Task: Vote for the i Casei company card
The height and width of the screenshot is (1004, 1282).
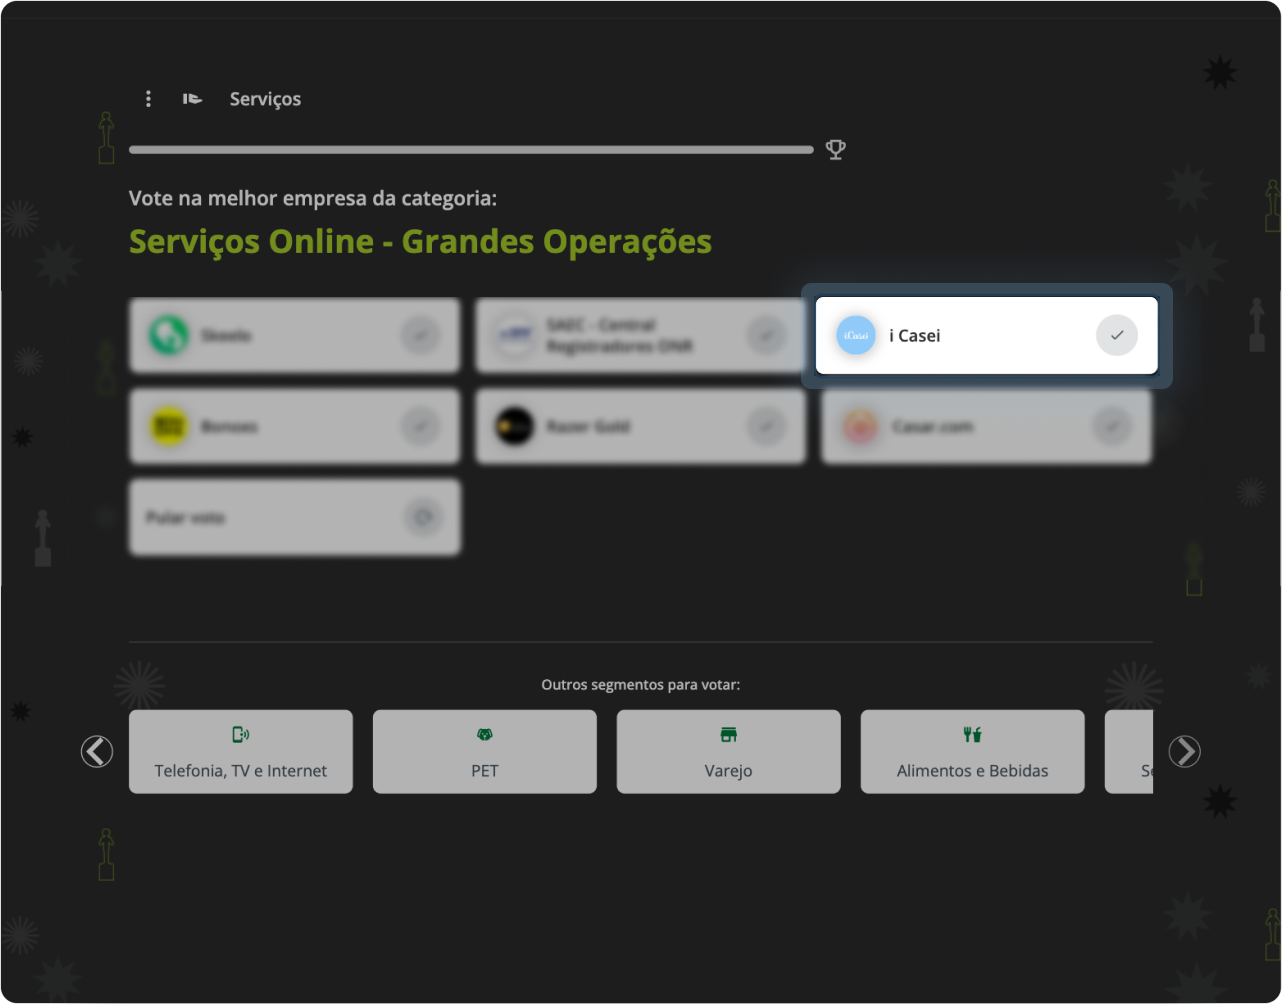Action: click(x=986, y=335)
